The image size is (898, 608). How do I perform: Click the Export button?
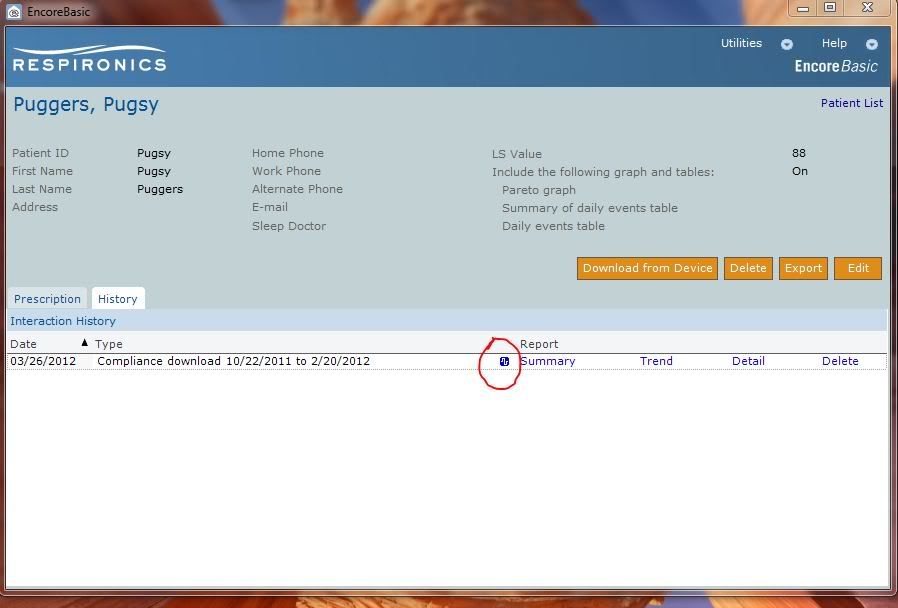(803, 268)
